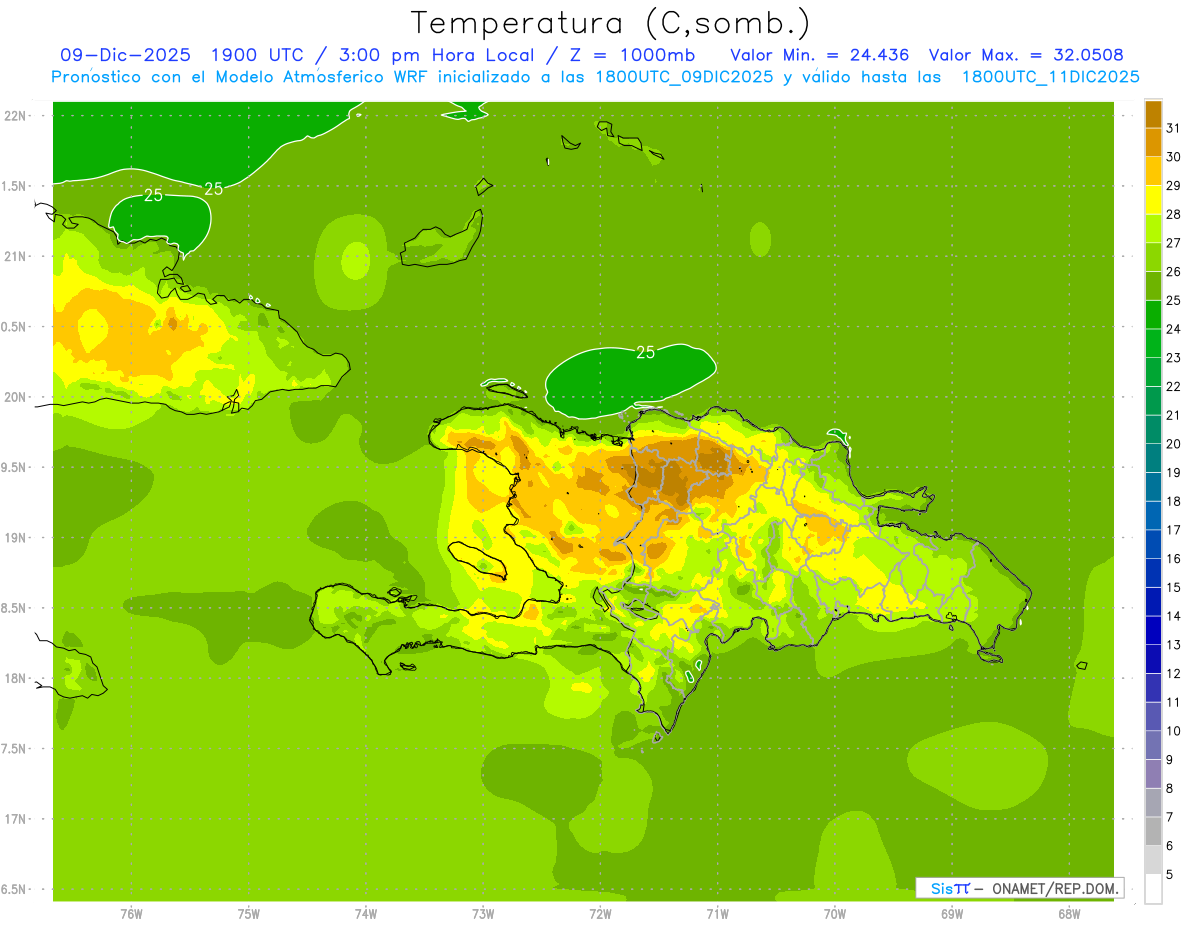Click the 20N latitude axis label
The width and height of the screenshot is (1200, 927).
click(x=16, y=397)
